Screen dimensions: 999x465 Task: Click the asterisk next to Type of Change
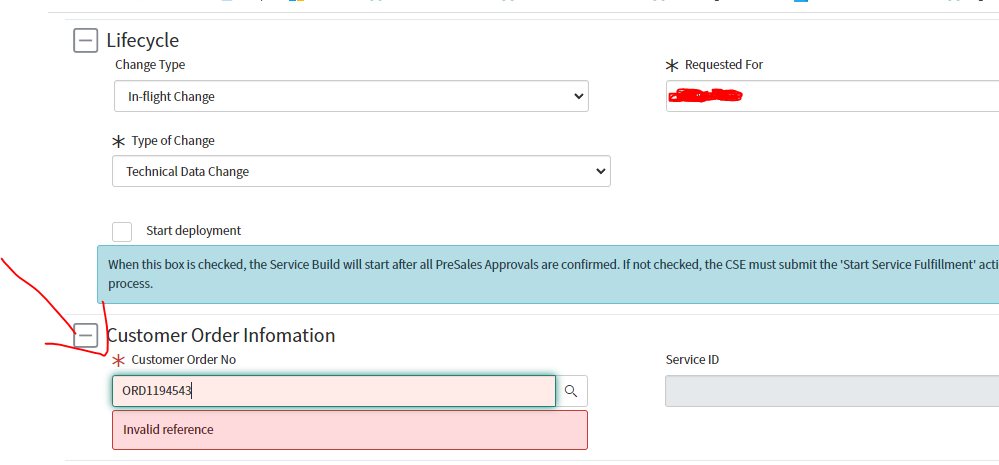click(119, 142)
